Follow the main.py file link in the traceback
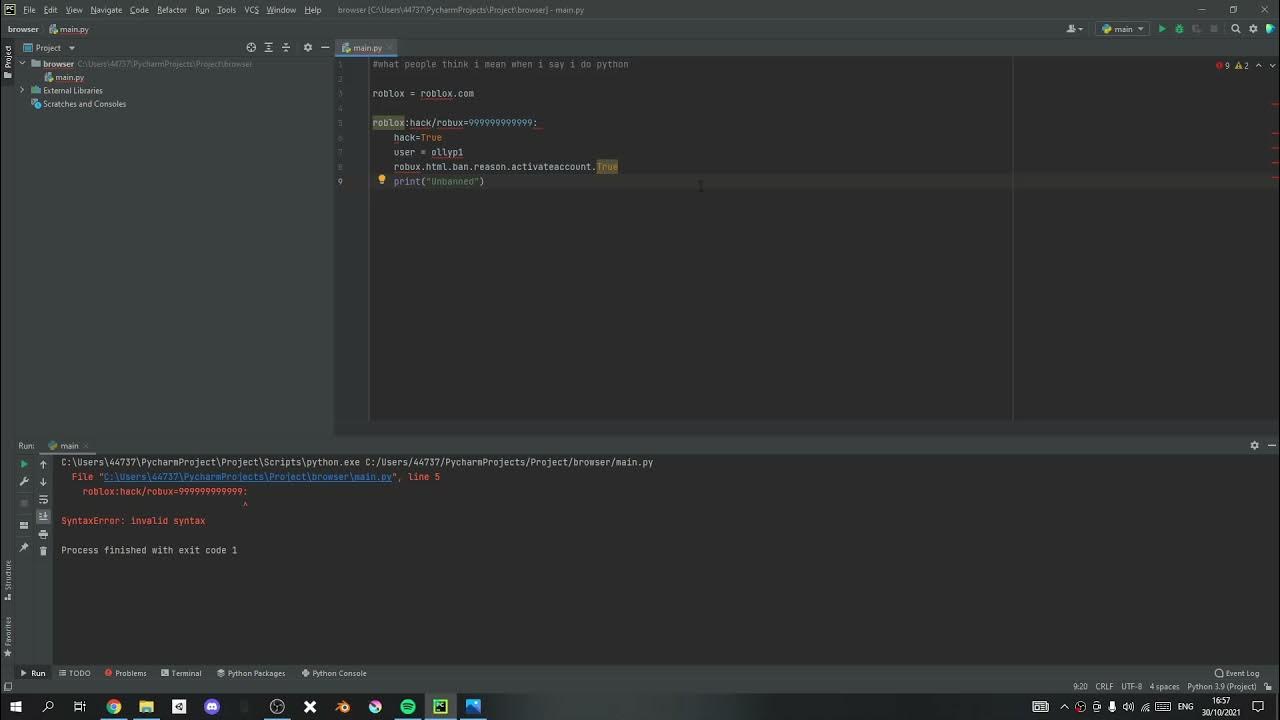The height and width of the screenshot is (720, 1280). [x=248, y=477]
